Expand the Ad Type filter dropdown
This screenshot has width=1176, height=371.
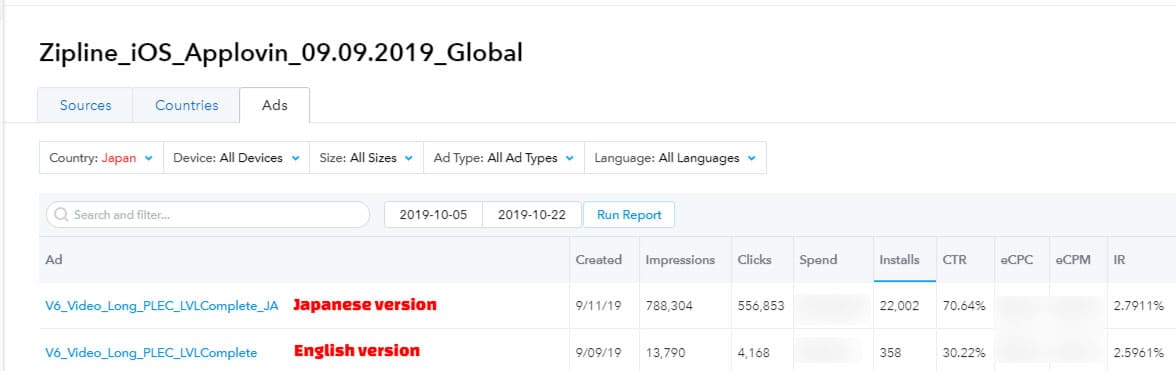coord(504,158)
